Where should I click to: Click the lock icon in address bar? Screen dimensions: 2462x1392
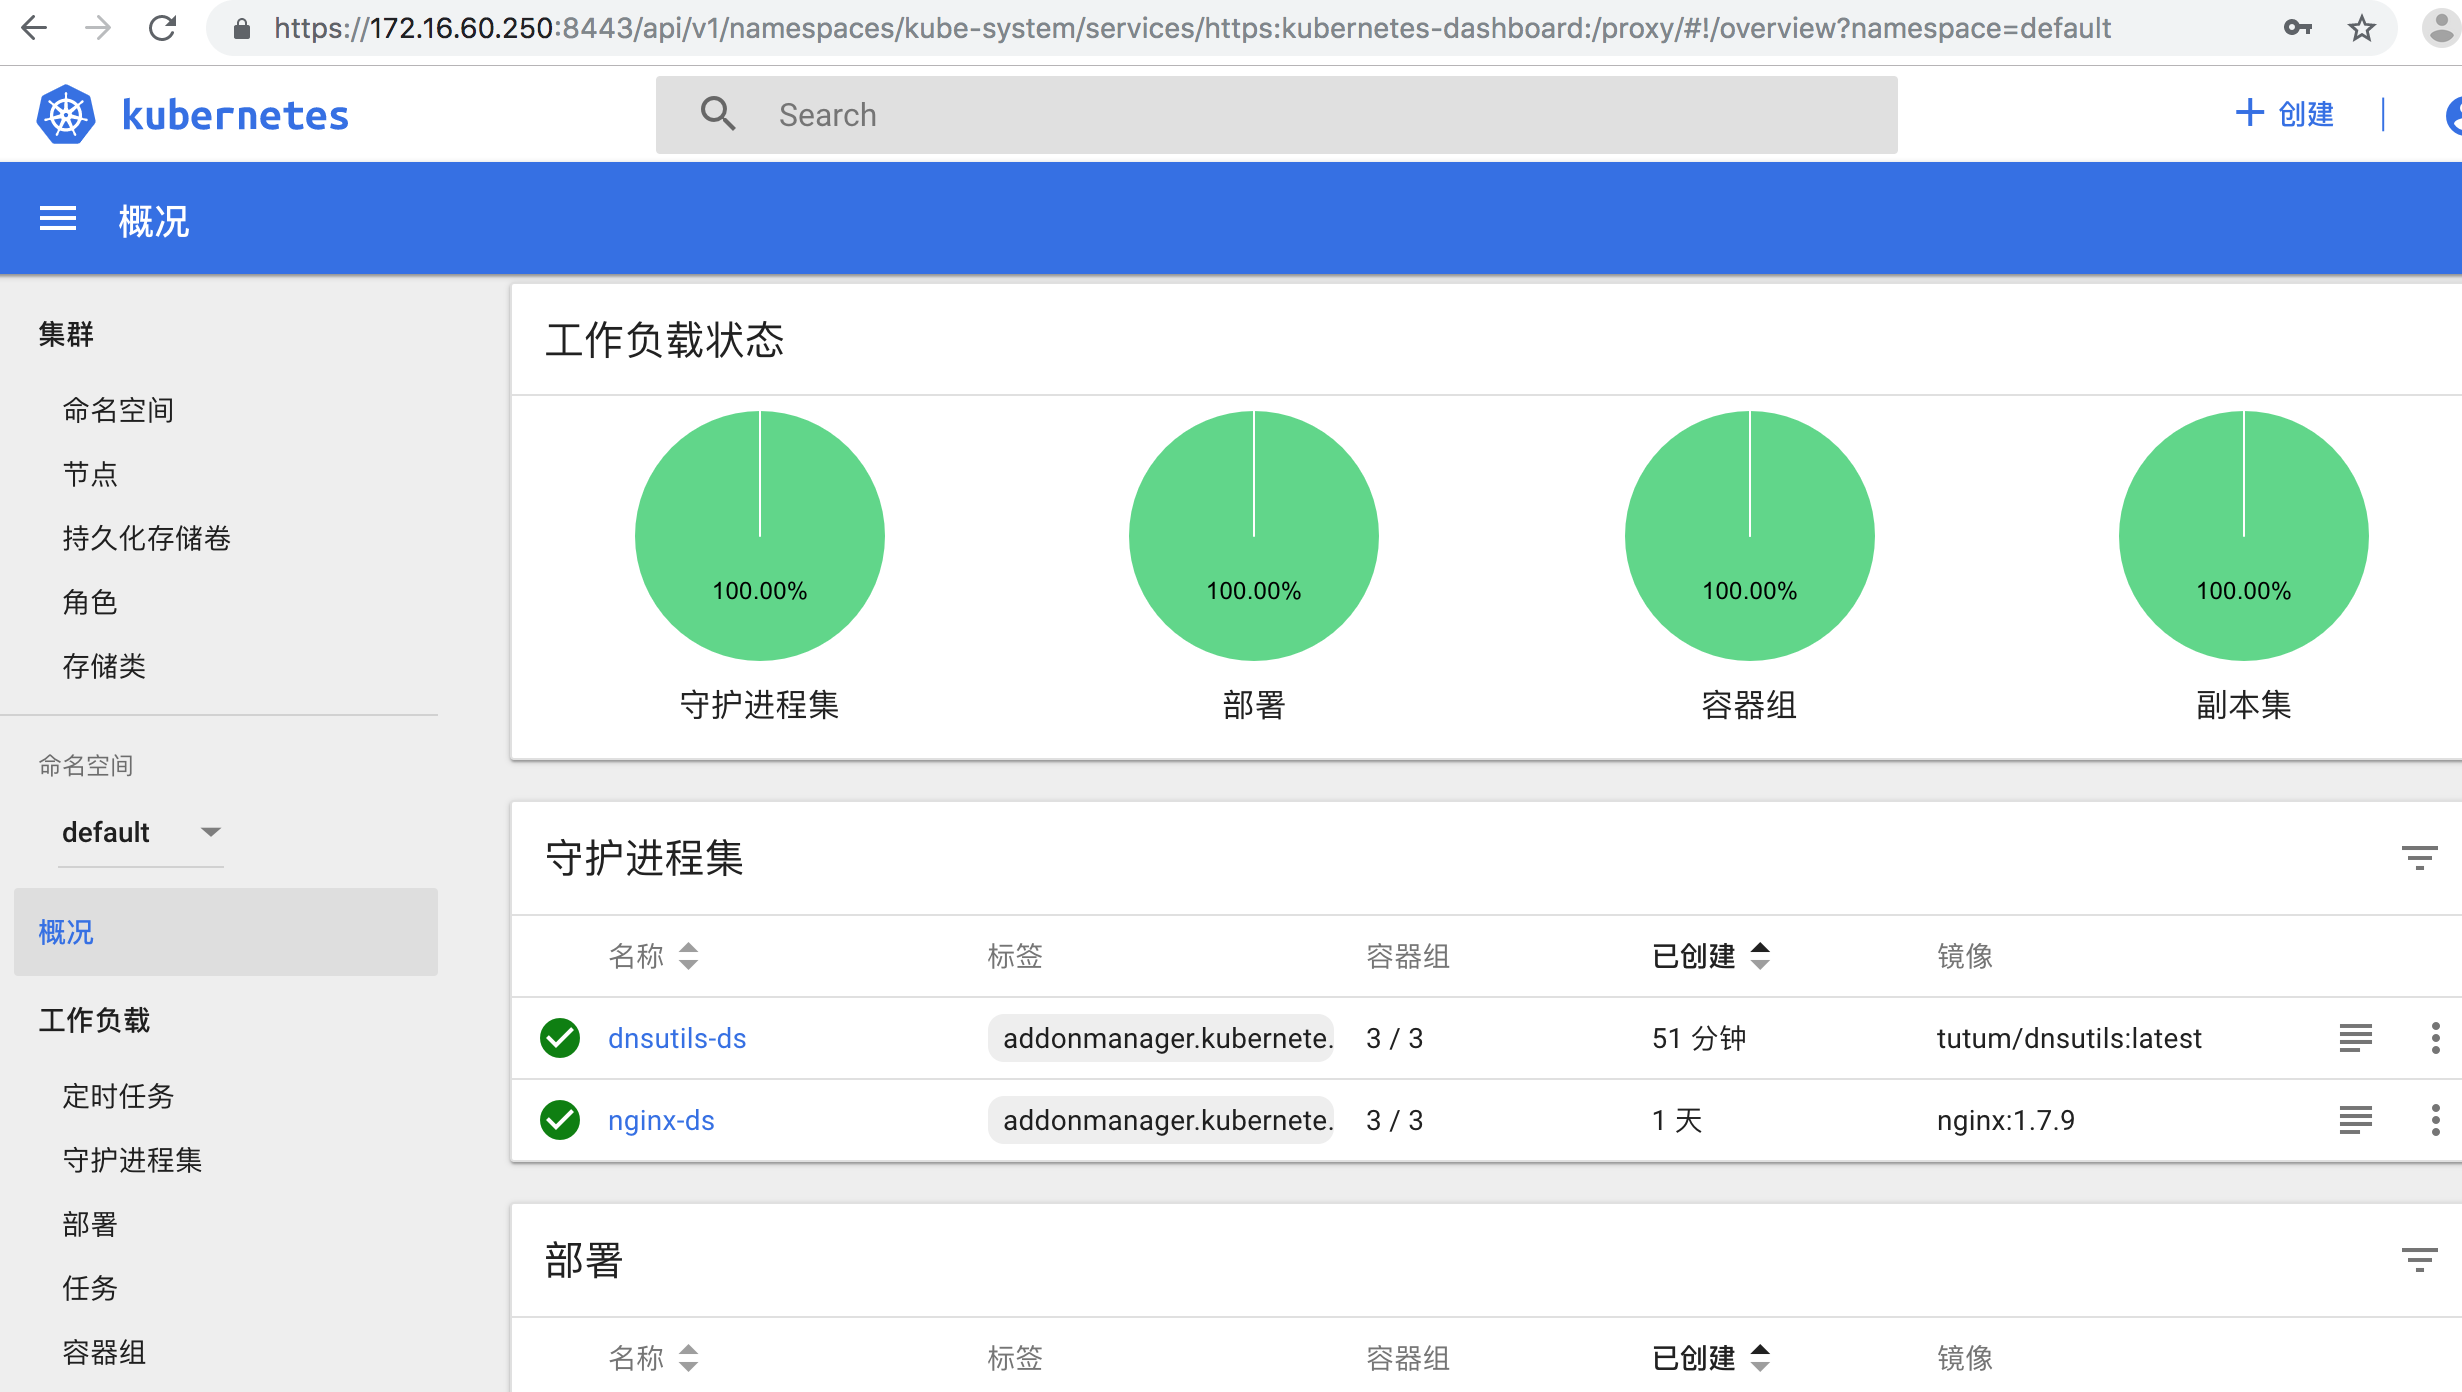[241, 29]
